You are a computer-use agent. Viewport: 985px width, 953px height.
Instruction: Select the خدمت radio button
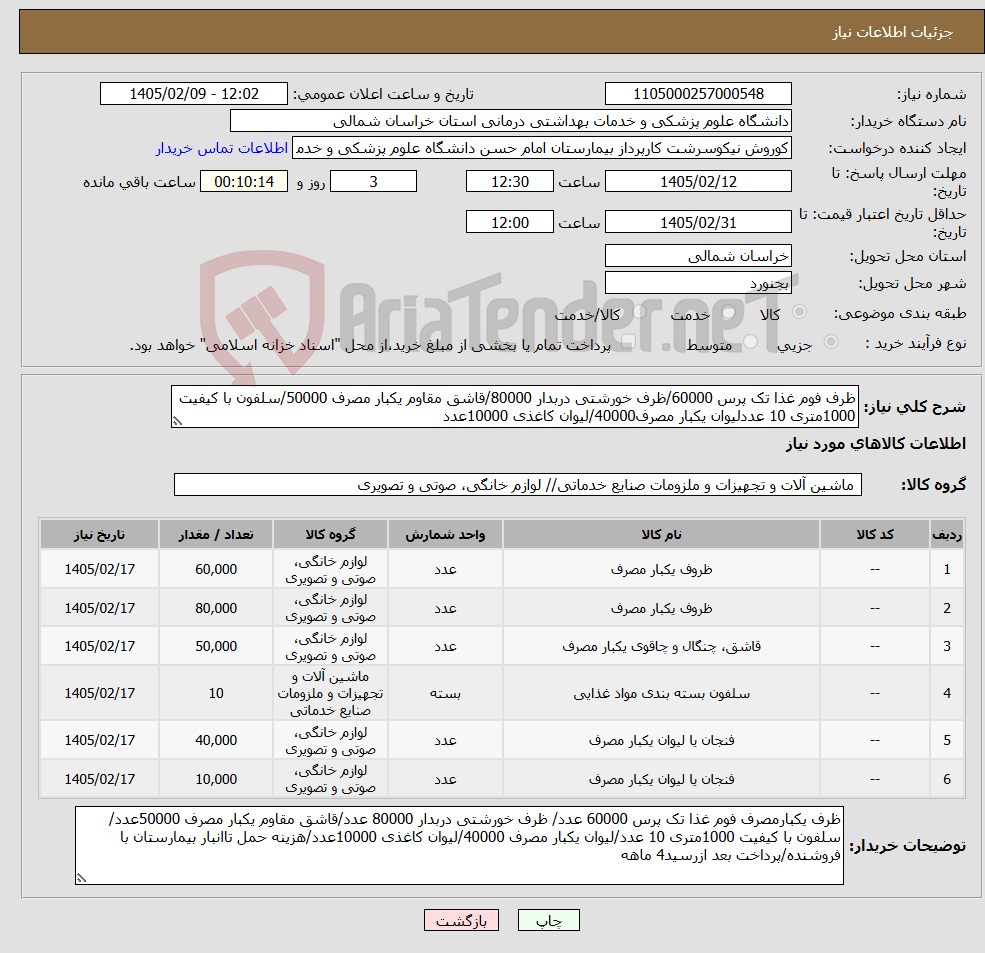[729, 312]
